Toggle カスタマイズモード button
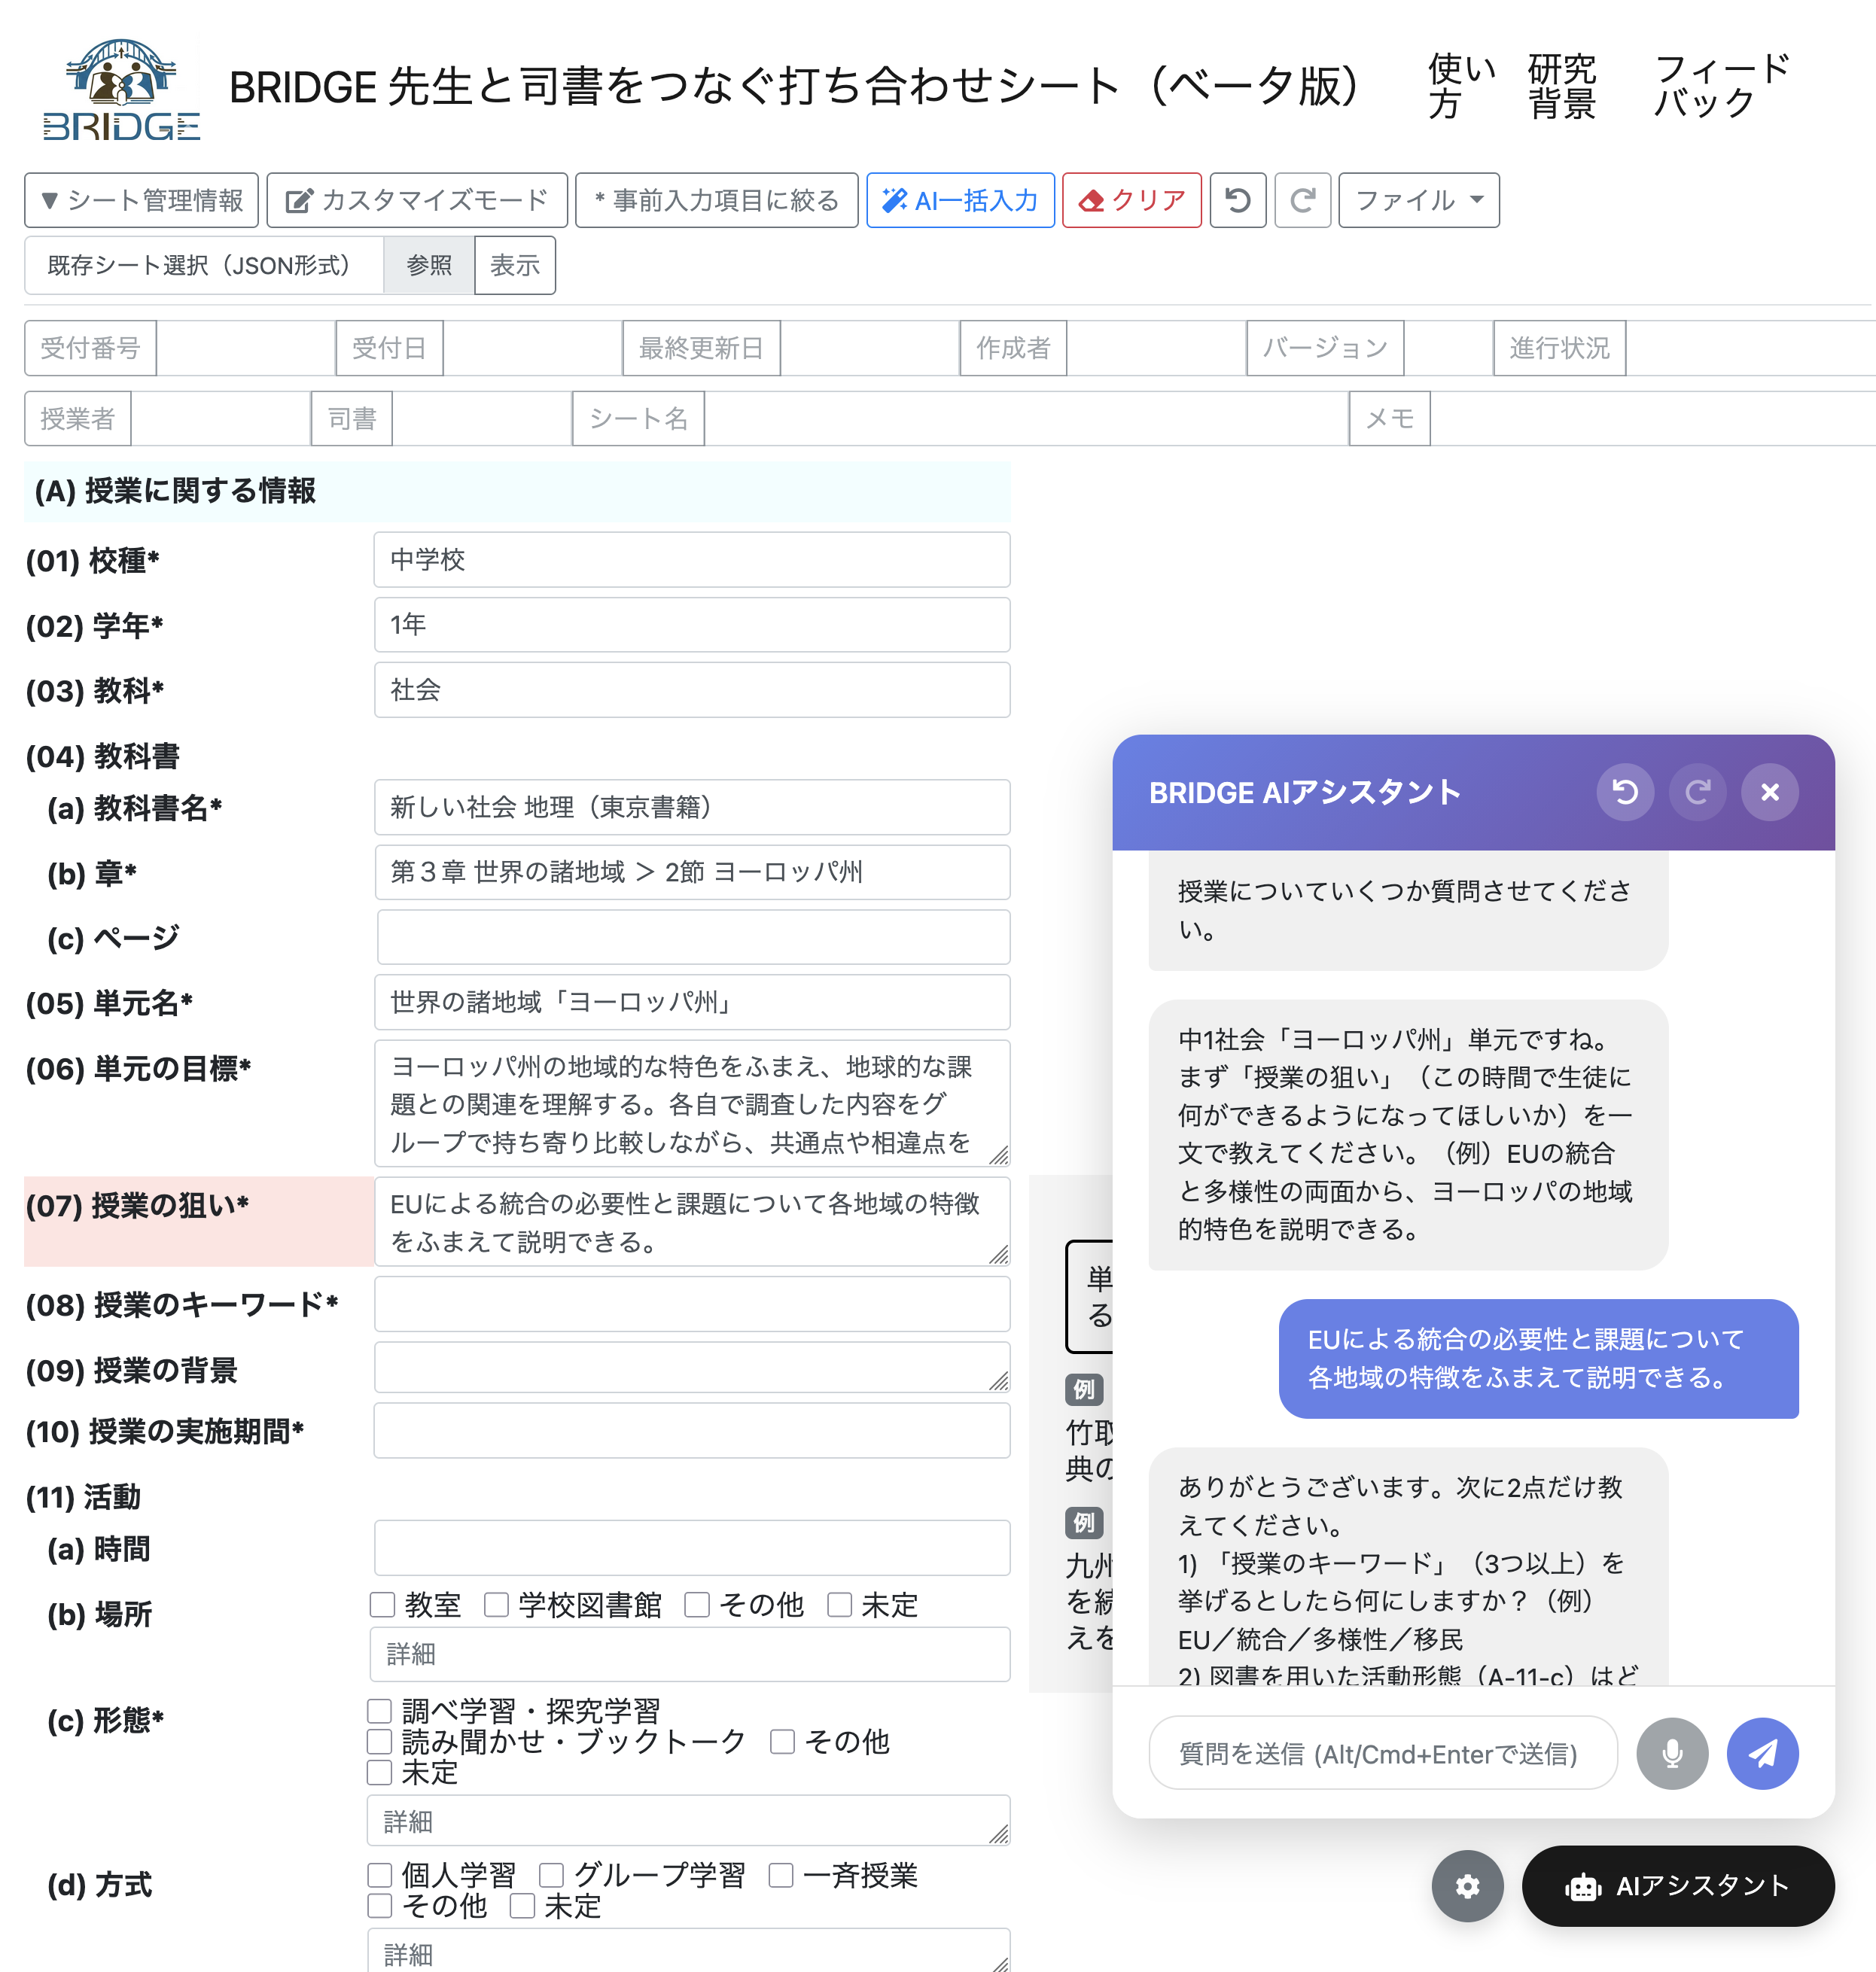The width and height of the screenshot is (1876, 1972). (416, 200)
